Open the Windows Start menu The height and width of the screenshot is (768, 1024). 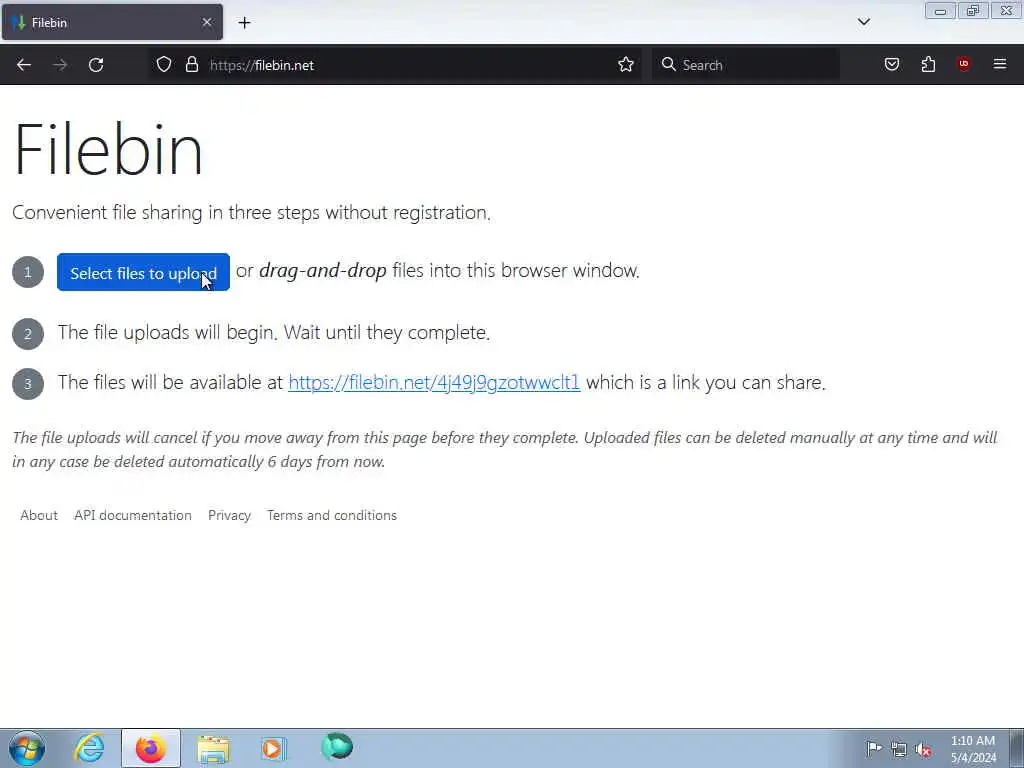point(27,748)
